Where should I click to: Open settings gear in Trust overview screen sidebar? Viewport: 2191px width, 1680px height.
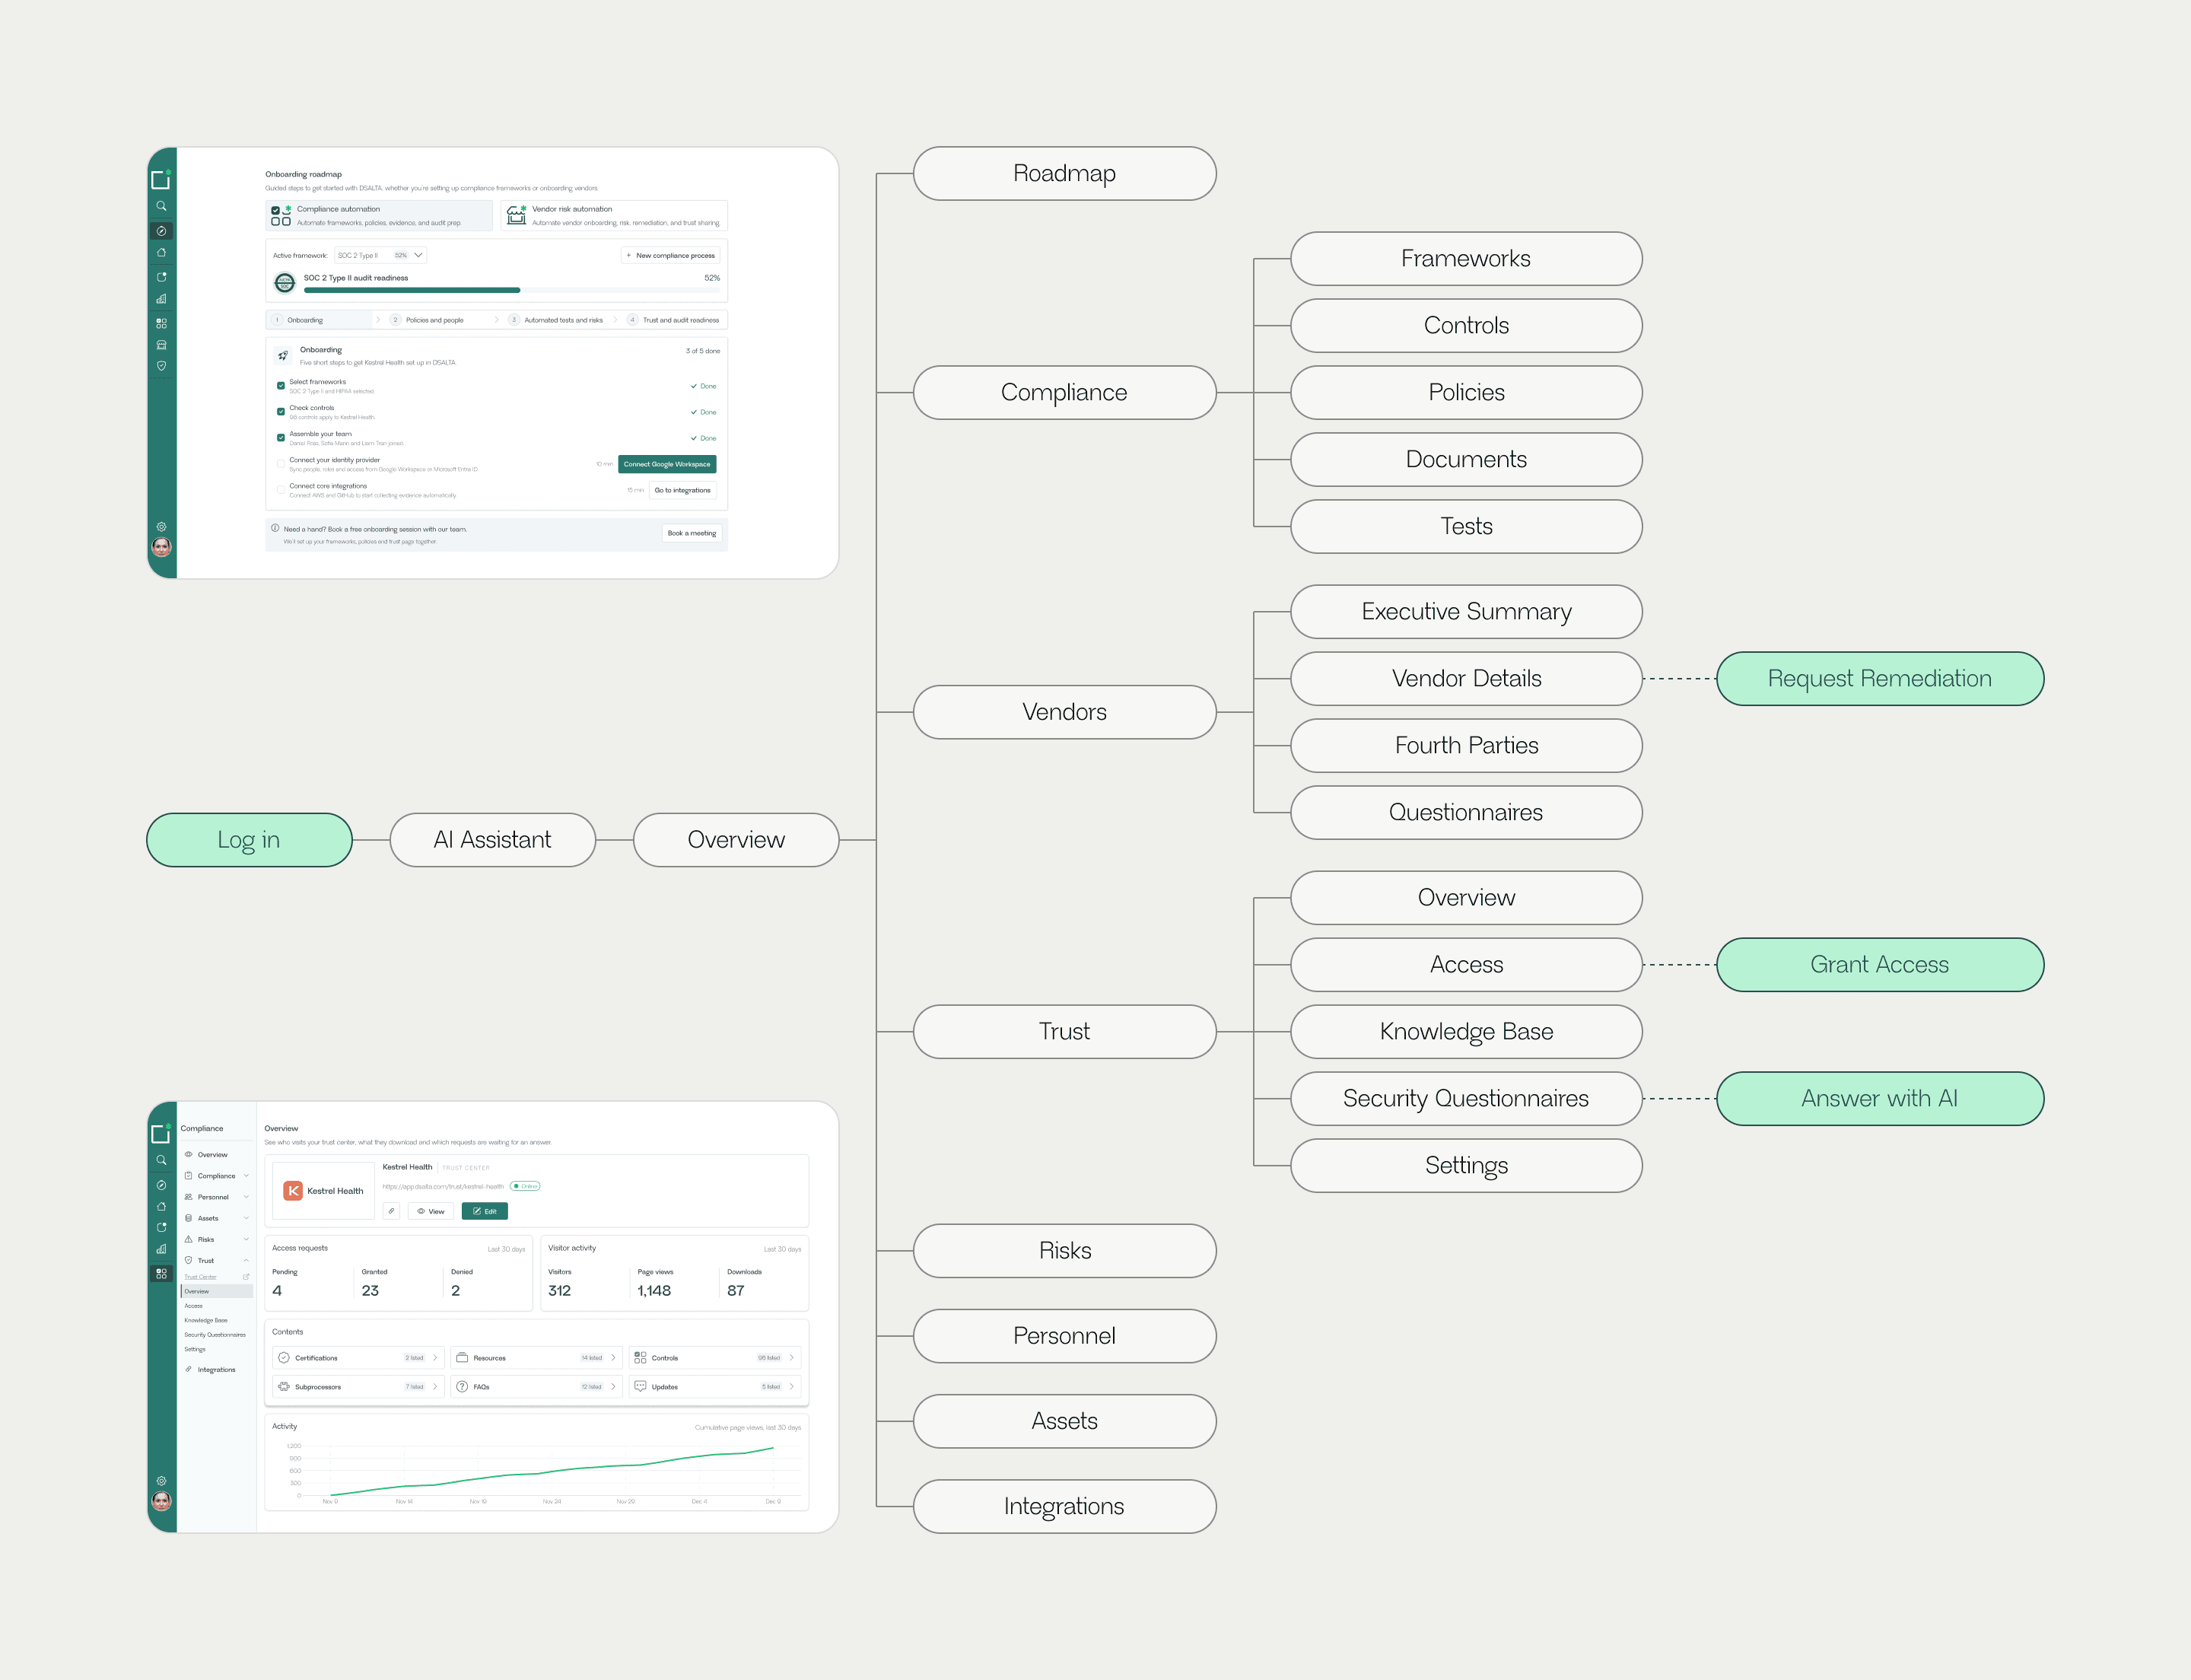[x=161, y=1481]
